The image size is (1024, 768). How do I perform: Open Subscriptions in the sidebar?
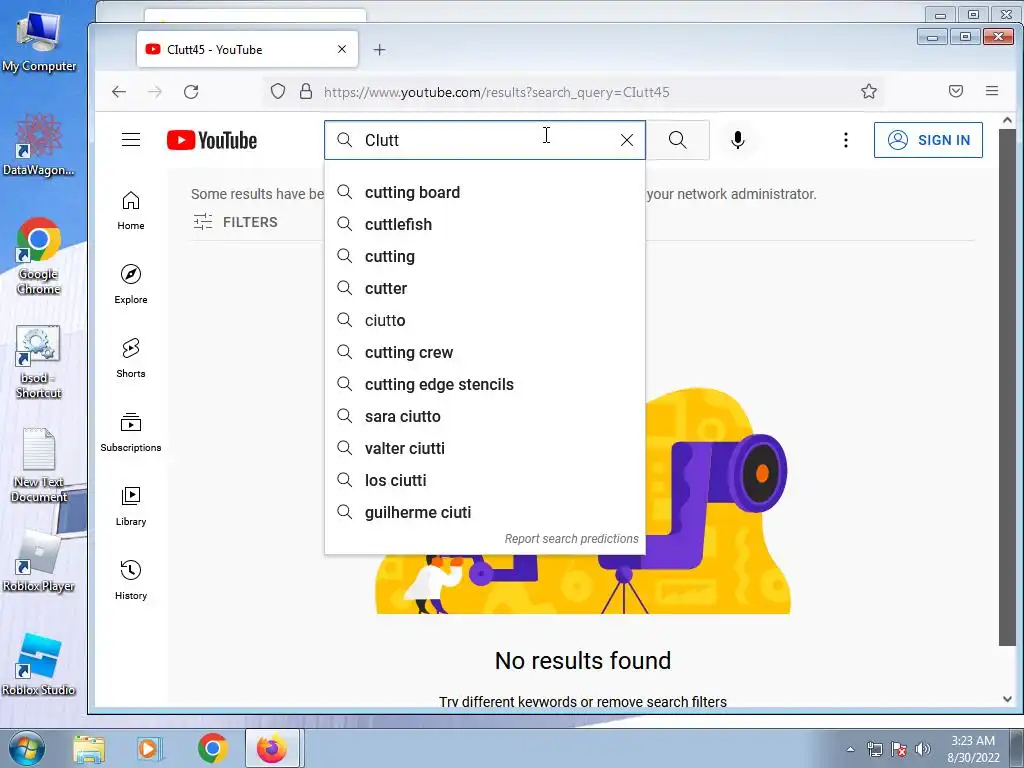[131, 432]
